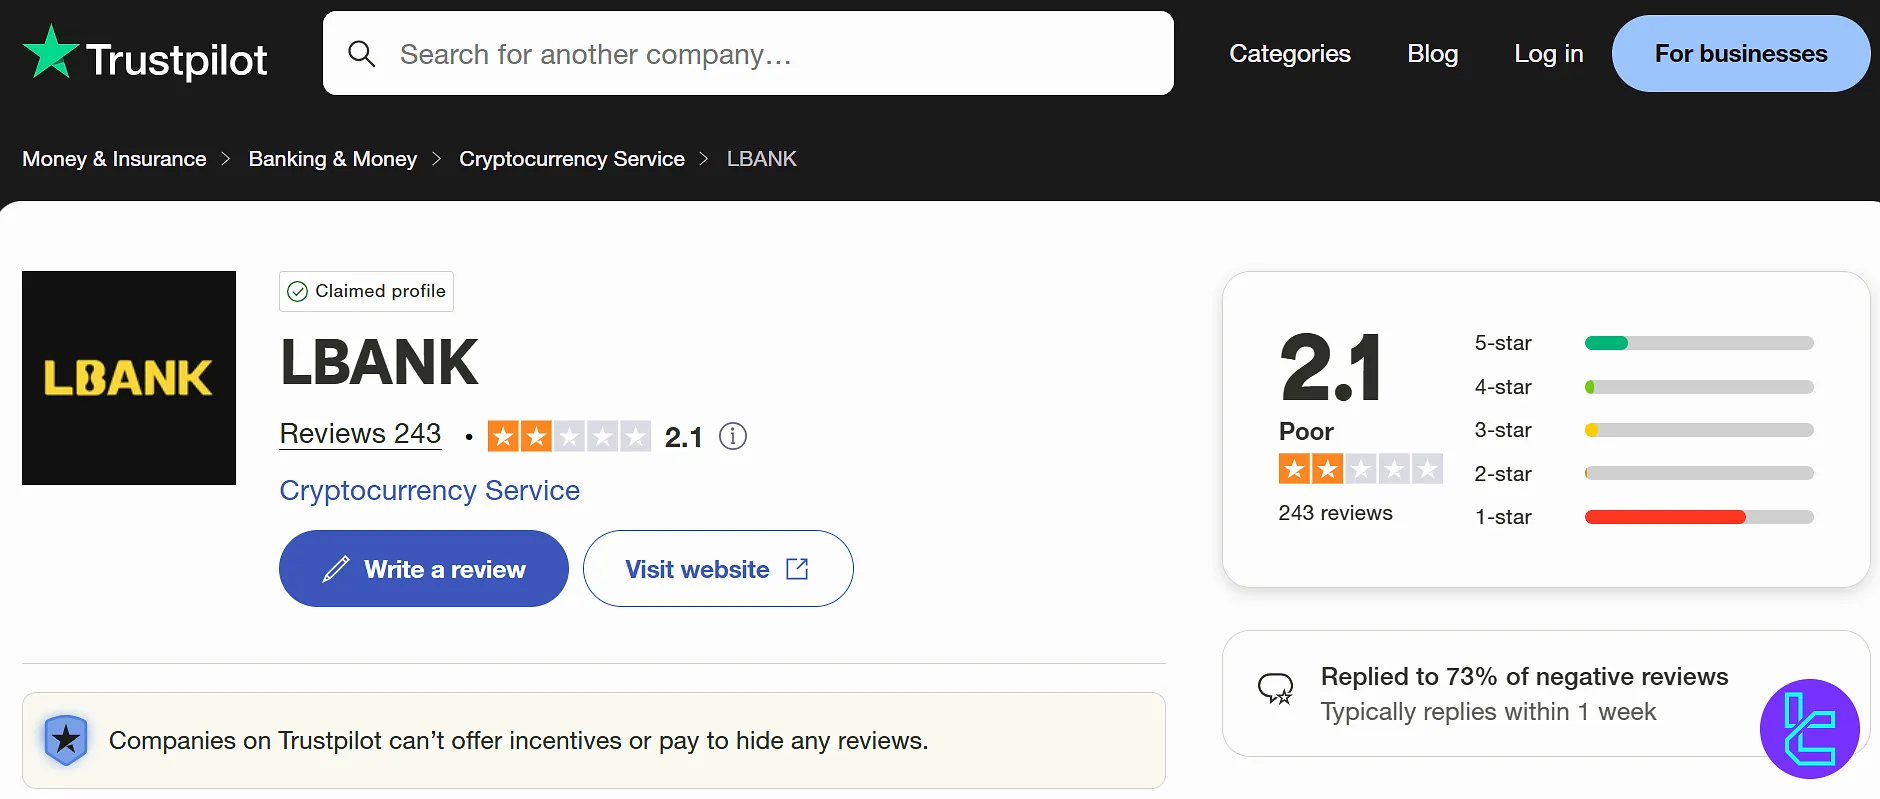Click the Trustpilot star logo

pos(49,52)
